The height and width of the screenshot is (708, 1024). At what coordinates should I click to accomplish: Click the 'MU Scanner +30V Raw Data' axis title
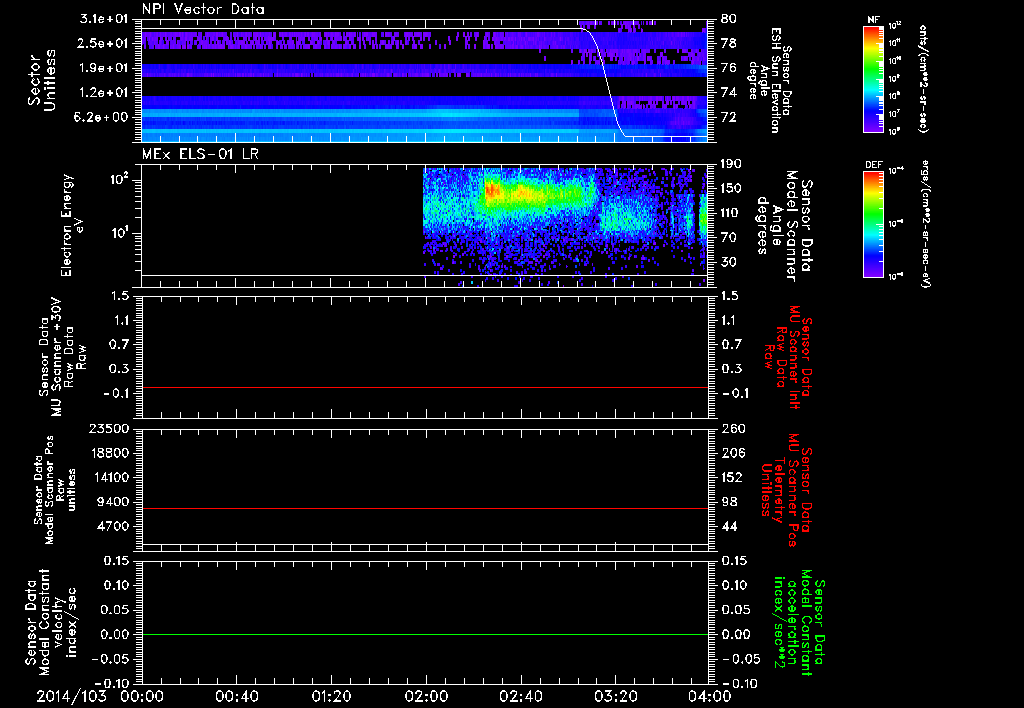pyautogui.click(x=63, y=357)
